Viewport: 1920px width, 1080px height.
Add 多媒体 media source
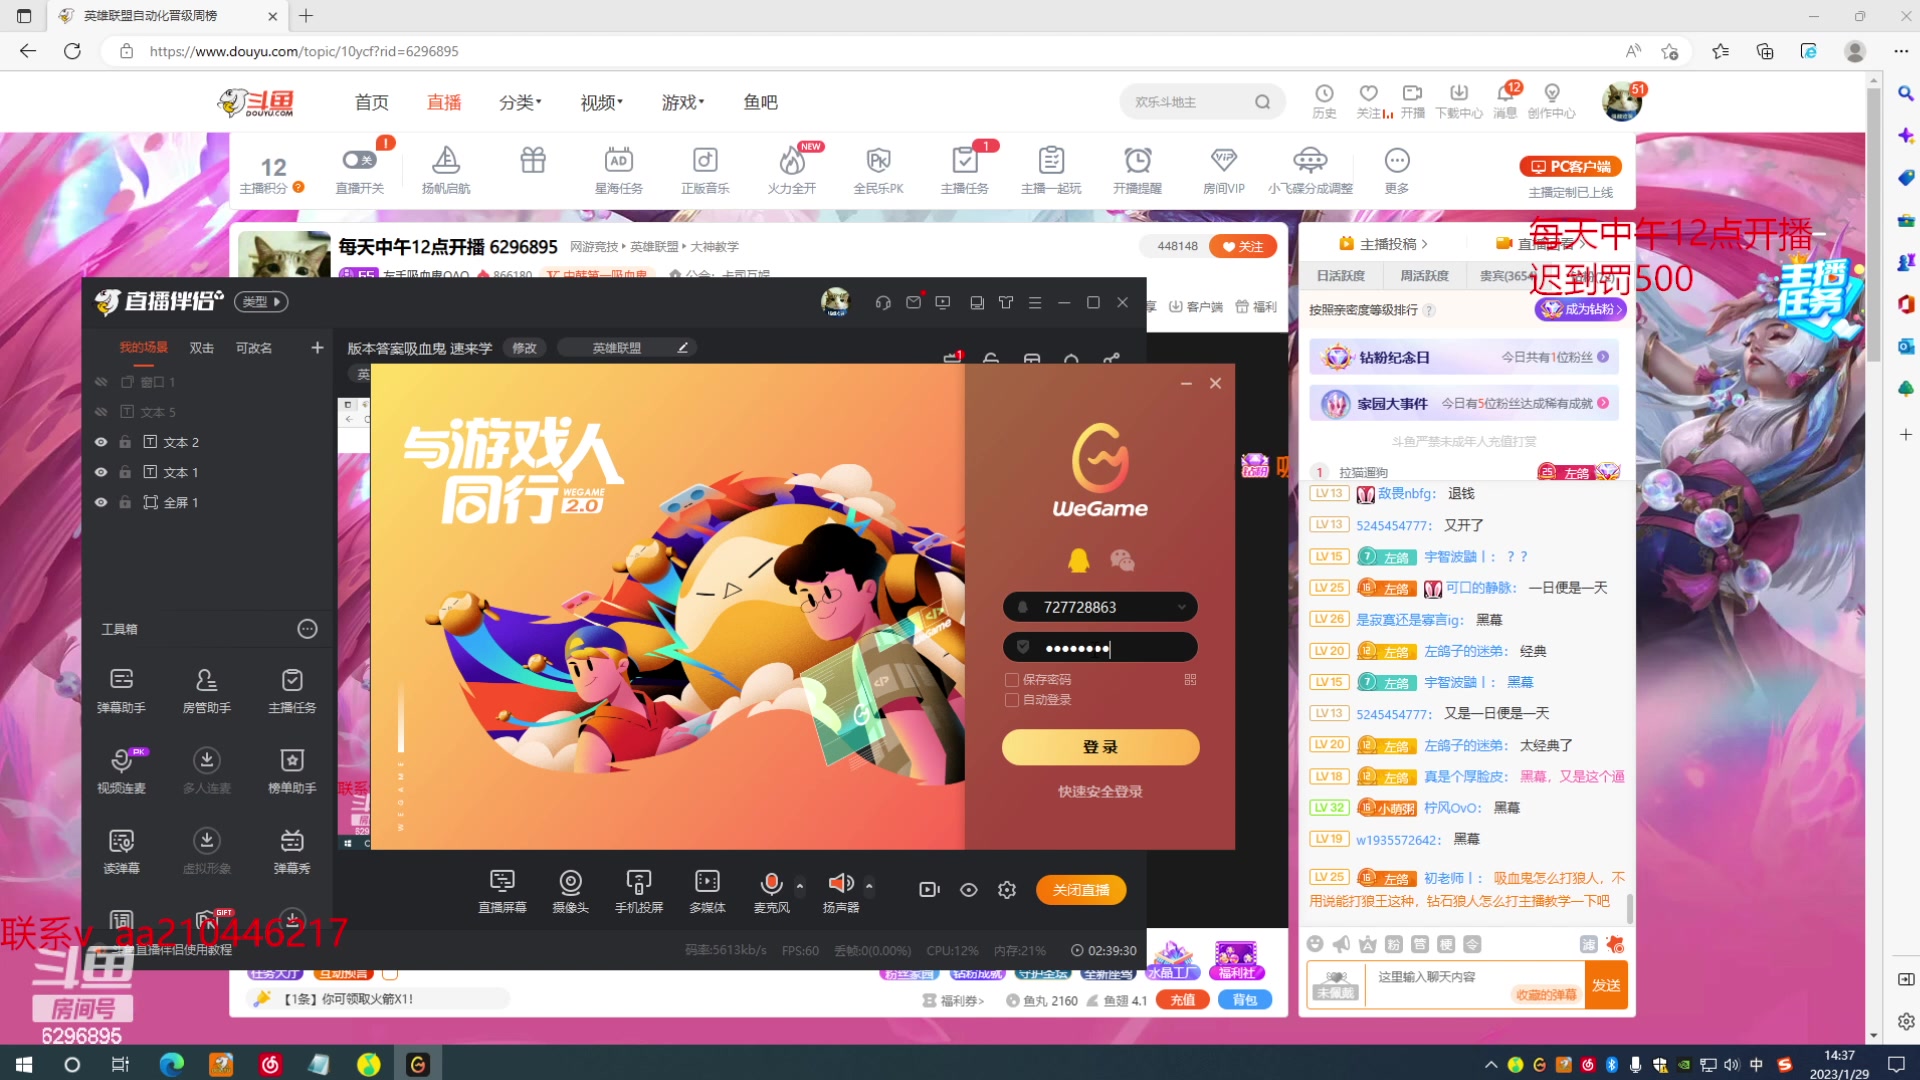(707, 890)
